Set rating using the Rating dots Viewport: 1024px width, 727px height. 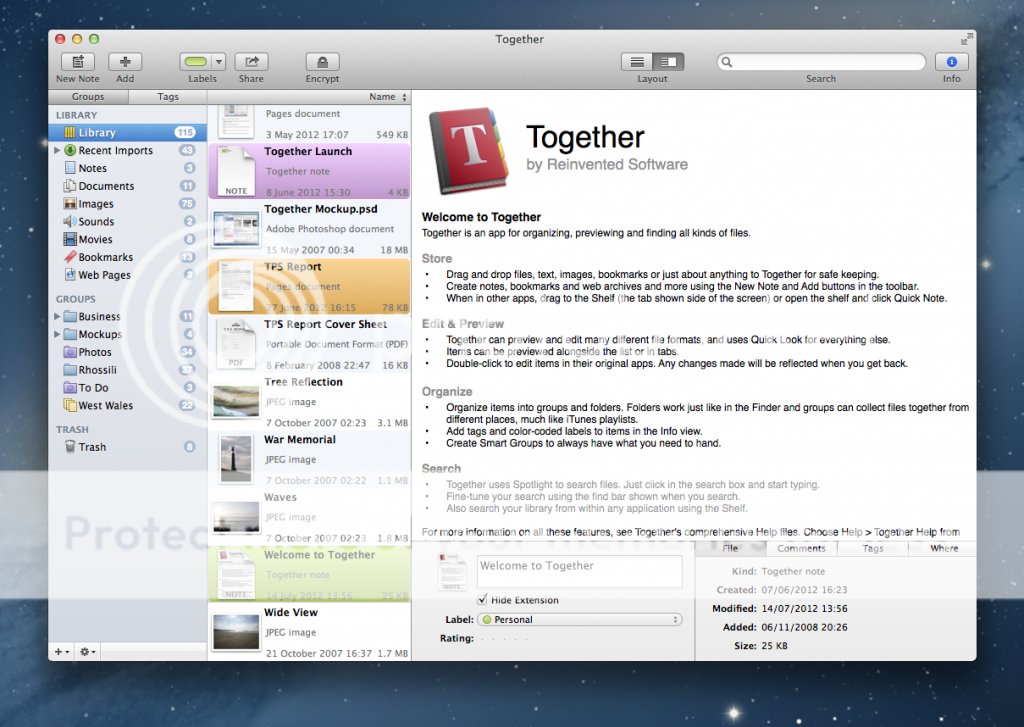(x=505, y=638)
